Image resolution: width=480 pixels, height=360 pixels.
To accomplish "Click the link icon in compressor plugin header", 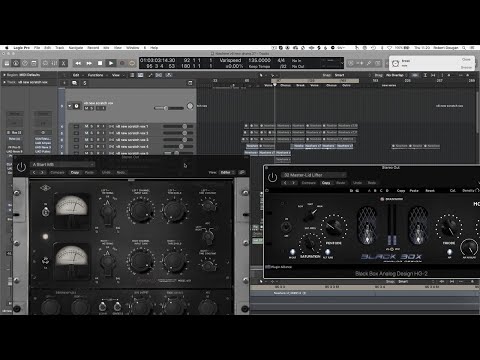I will click(x=242, y=172).
